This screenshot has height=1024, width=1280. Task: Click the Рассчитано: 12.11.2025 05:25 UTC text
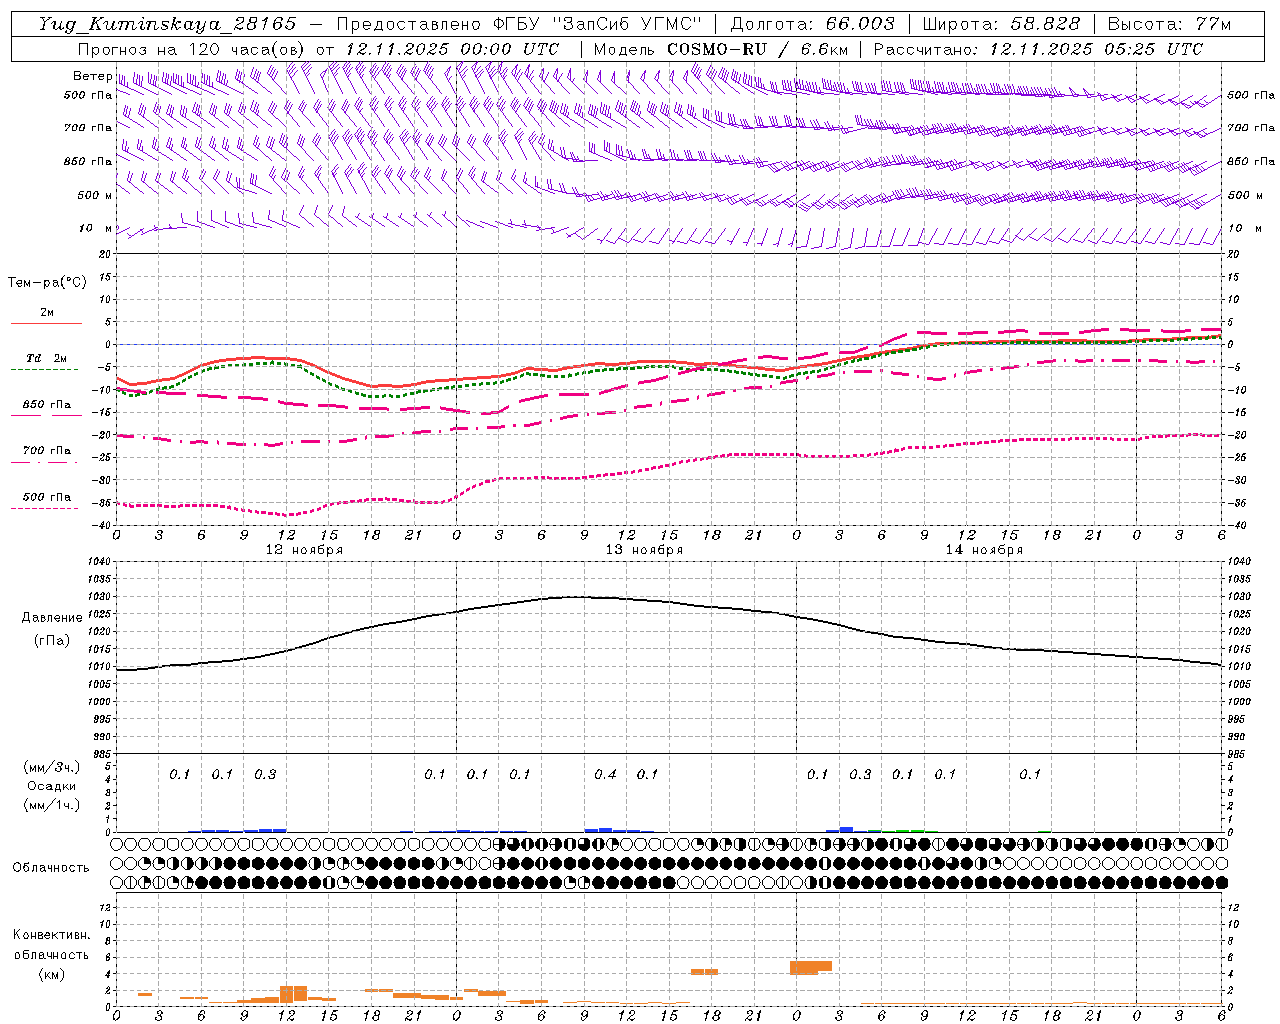pos(1038,49)
